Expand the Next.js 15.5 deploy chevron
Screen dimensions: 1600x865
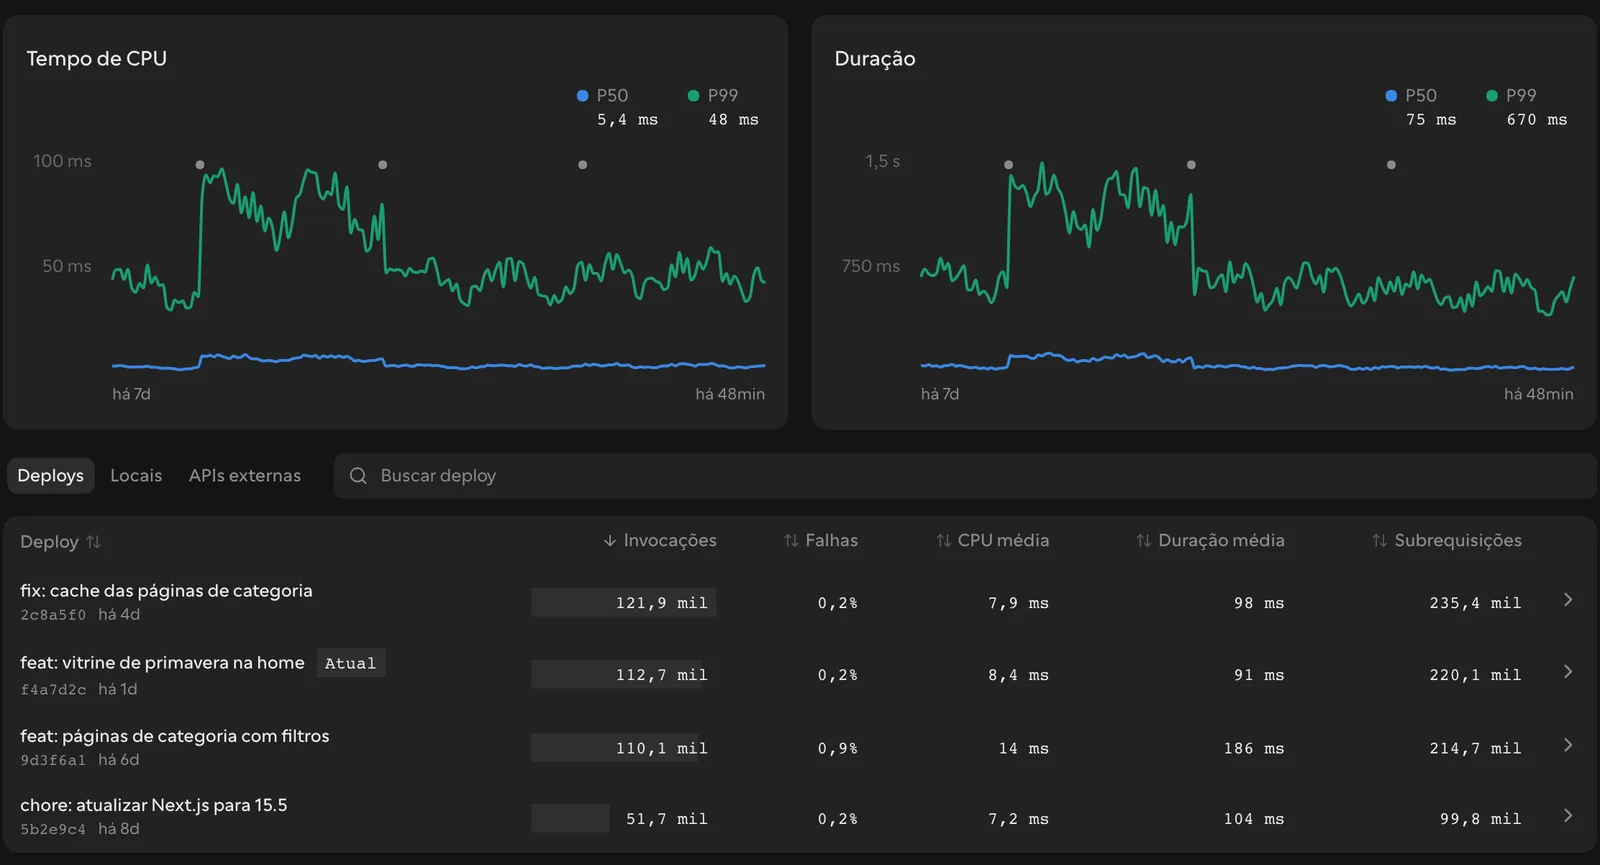[1568, 816]
